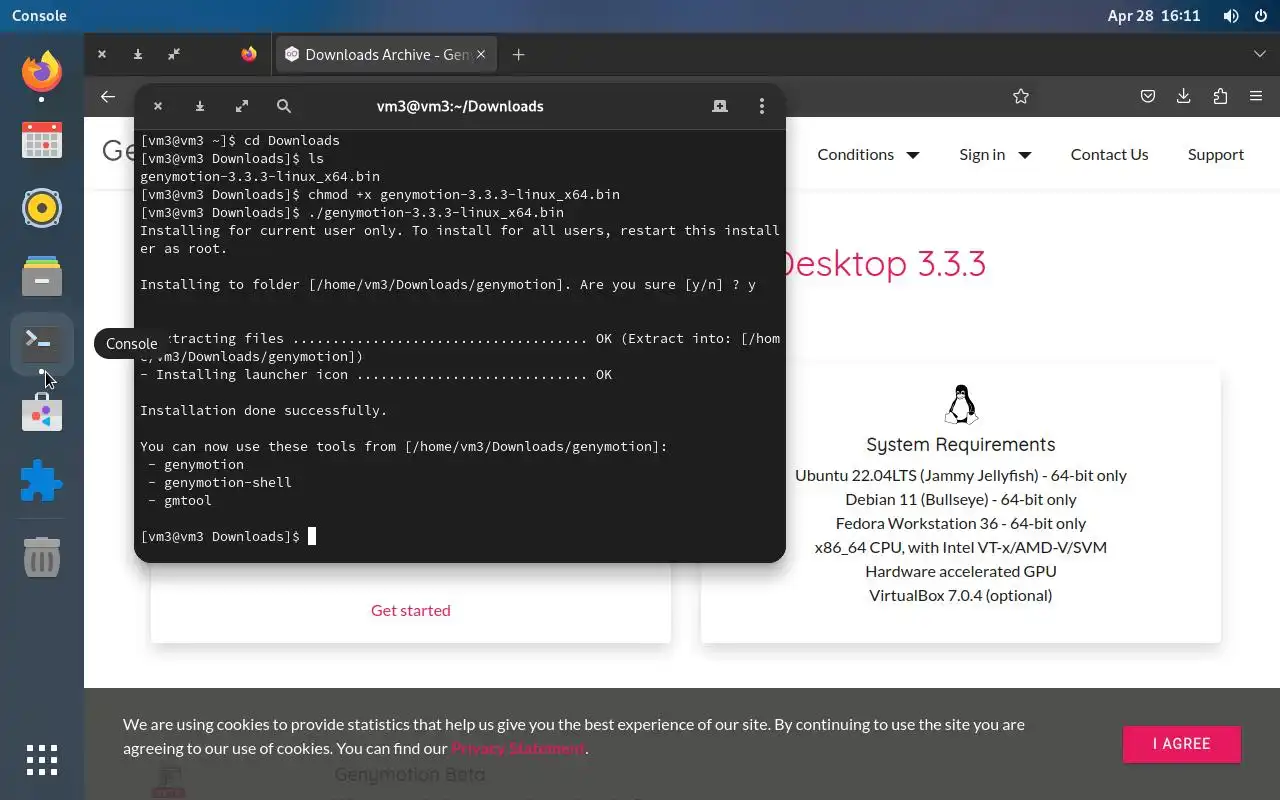Click the 'chmod +x genymotion' command line
Viewport: 1280px width, 800px height.
point(380,194)
